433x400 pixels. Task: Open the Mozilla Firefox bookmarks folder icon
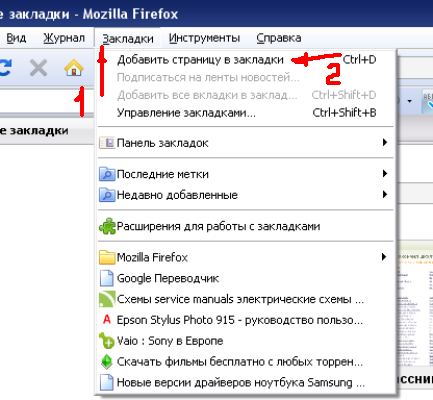pyautogui.click(x=107, y=257)
